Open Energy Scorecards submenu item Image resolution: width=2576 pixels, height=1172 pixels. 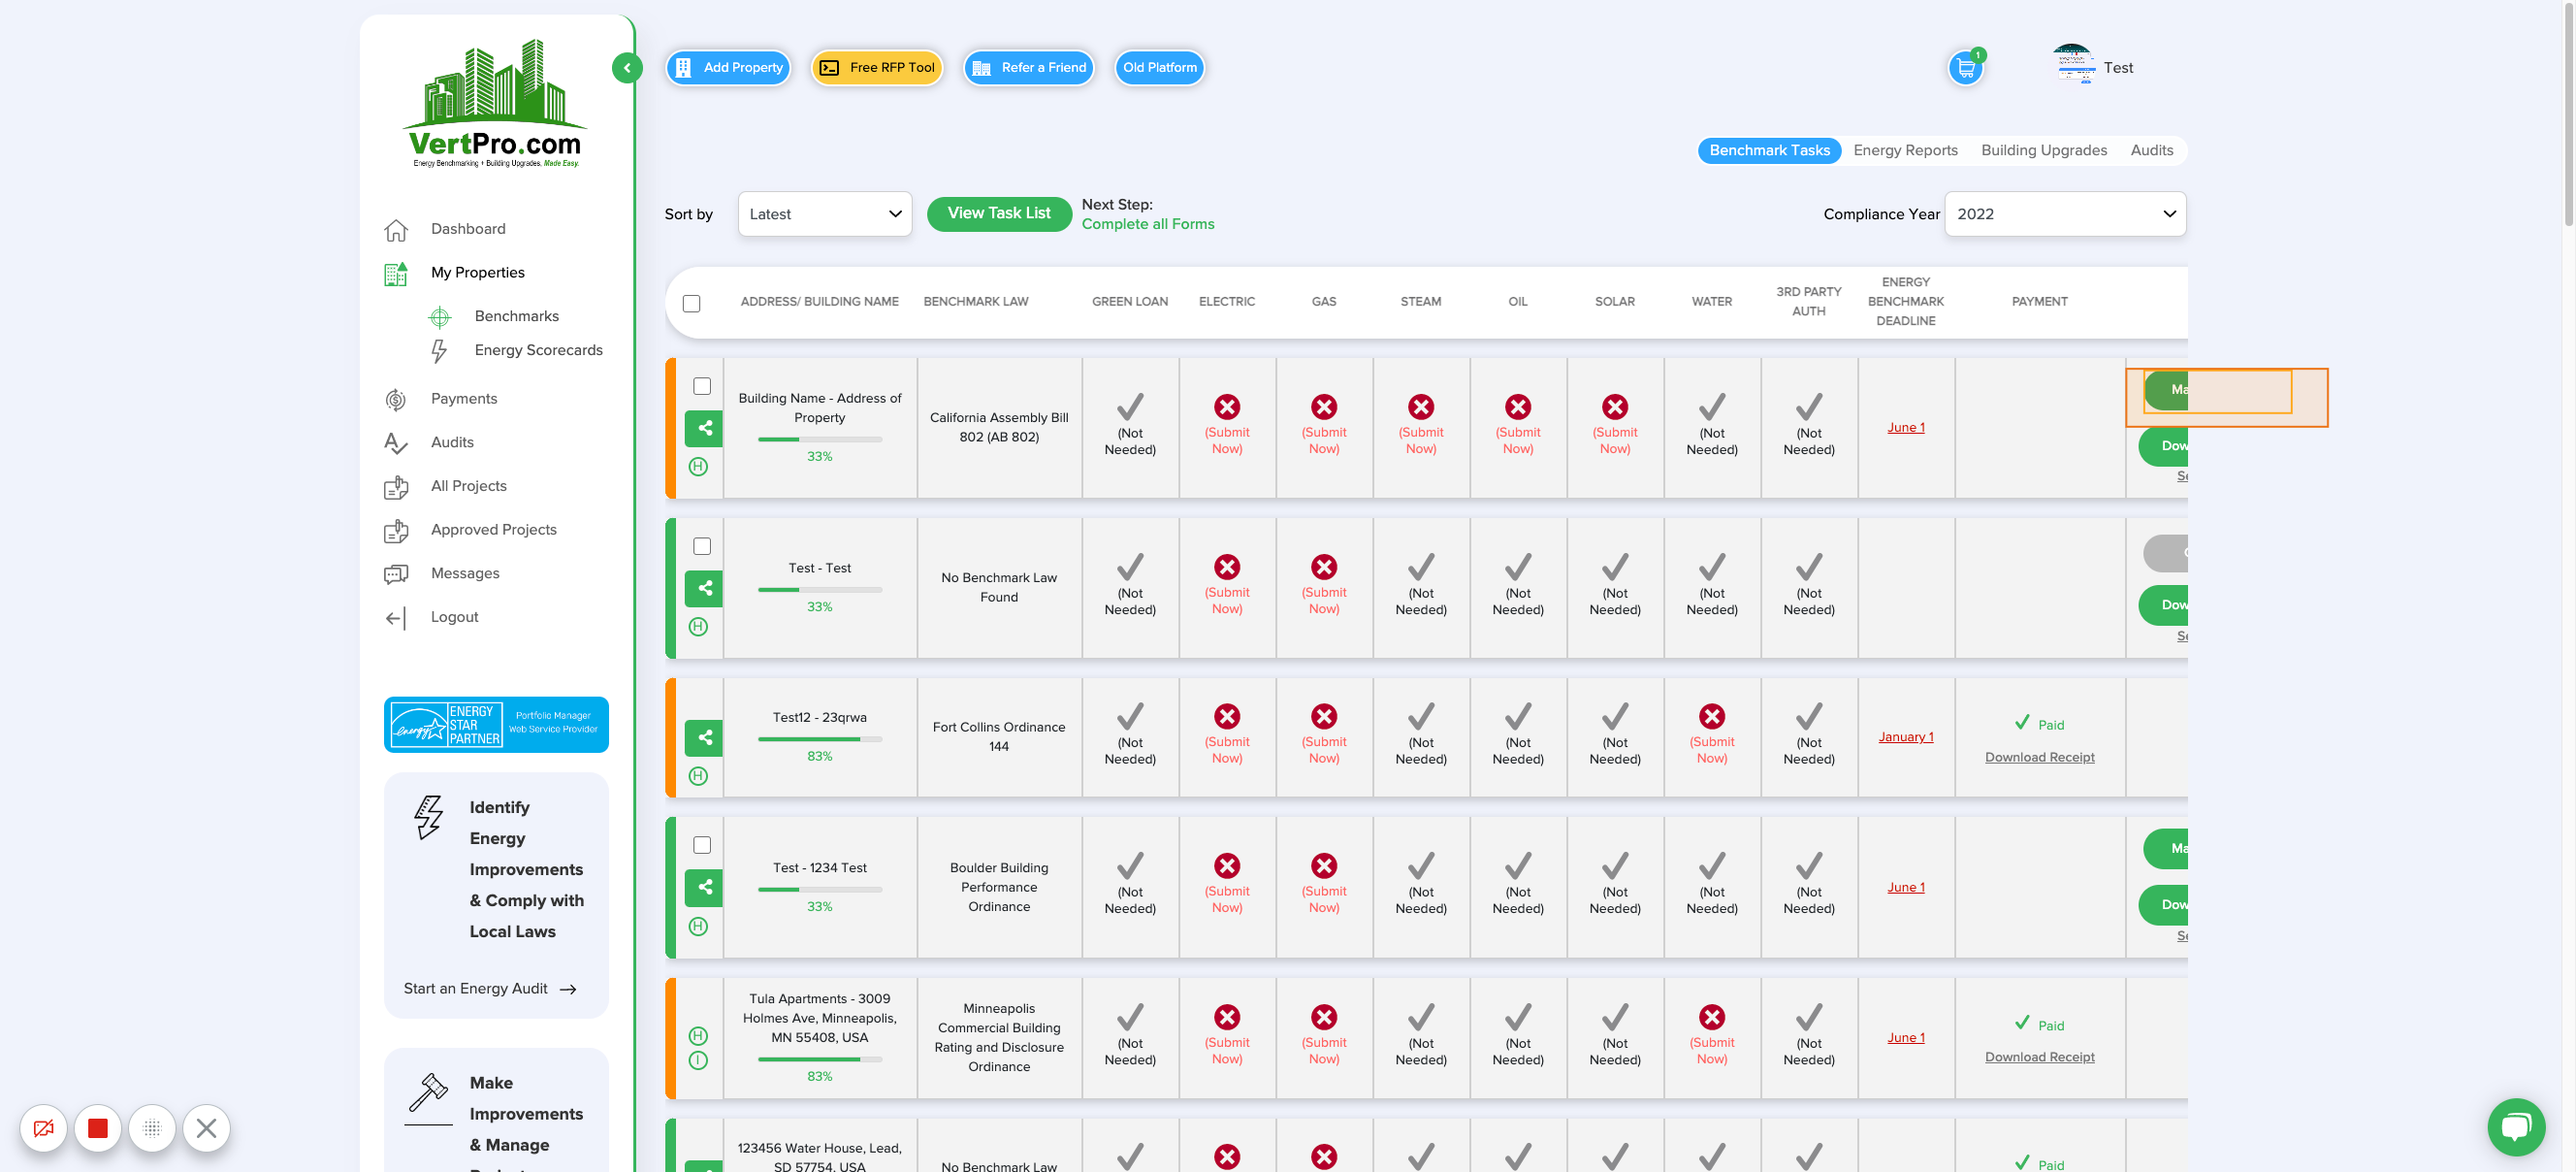(538, 350)
